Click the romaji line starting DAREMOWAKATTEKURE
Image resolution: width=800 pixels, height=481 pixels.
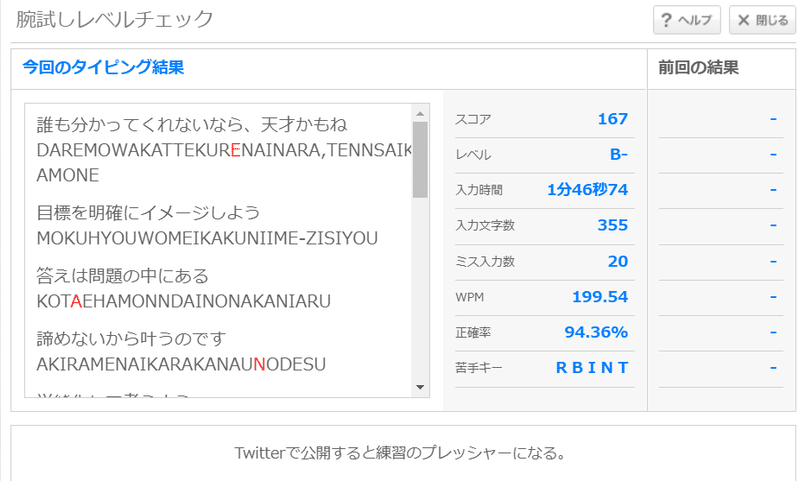click(x=223, y=150)
